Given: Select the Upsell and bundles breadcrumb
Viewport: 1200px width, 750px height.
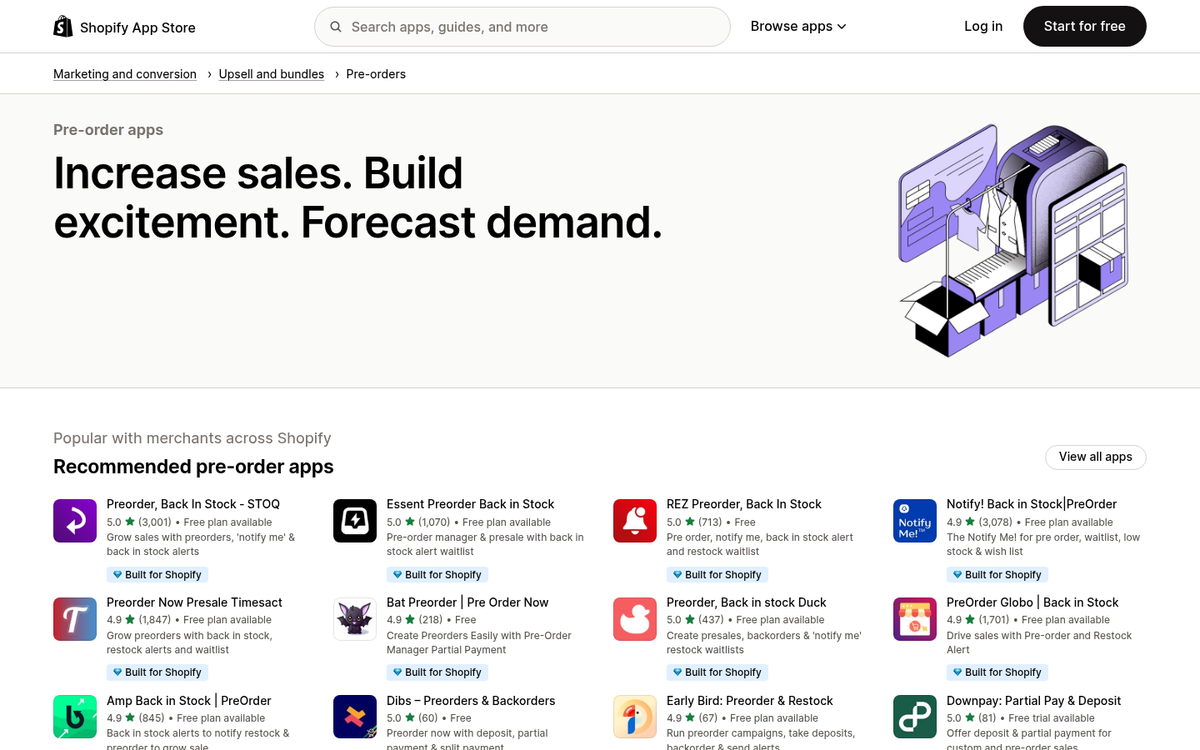Looking at the screenshot, I should pos(271,73).
